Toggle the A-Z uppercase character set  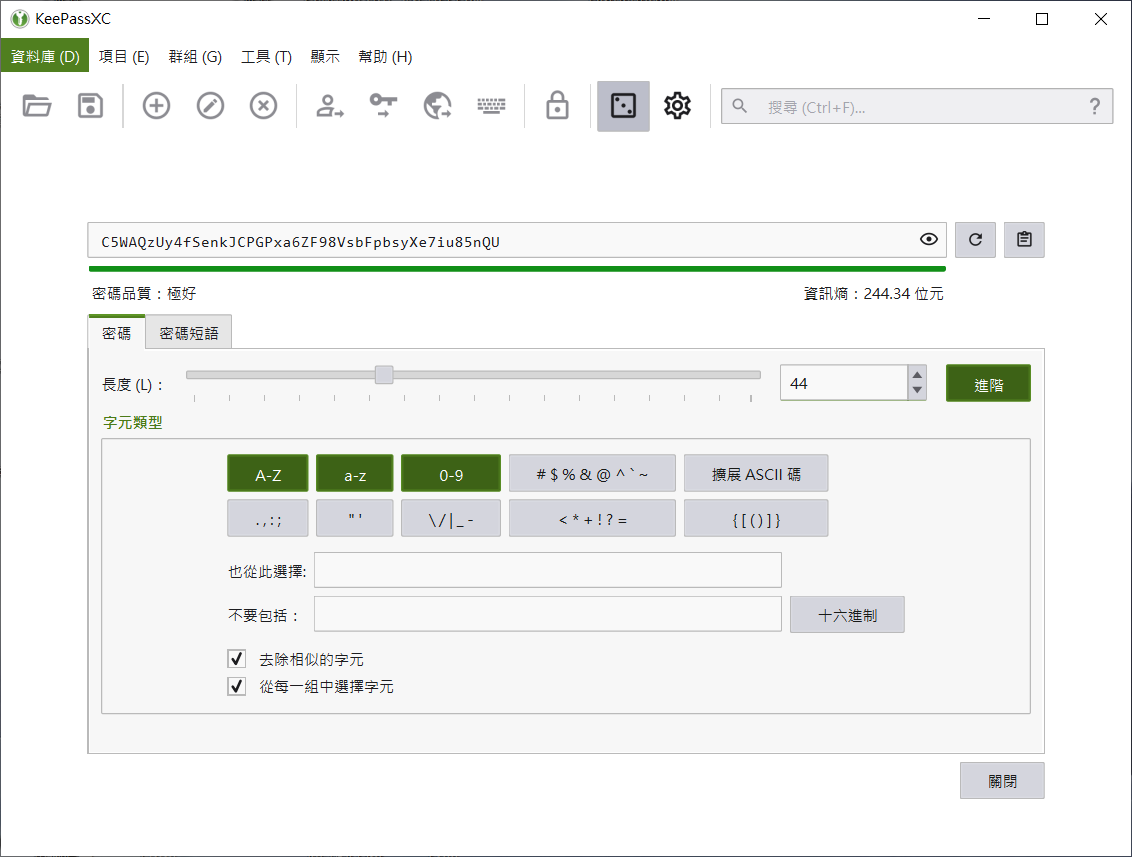pos(268,474)
